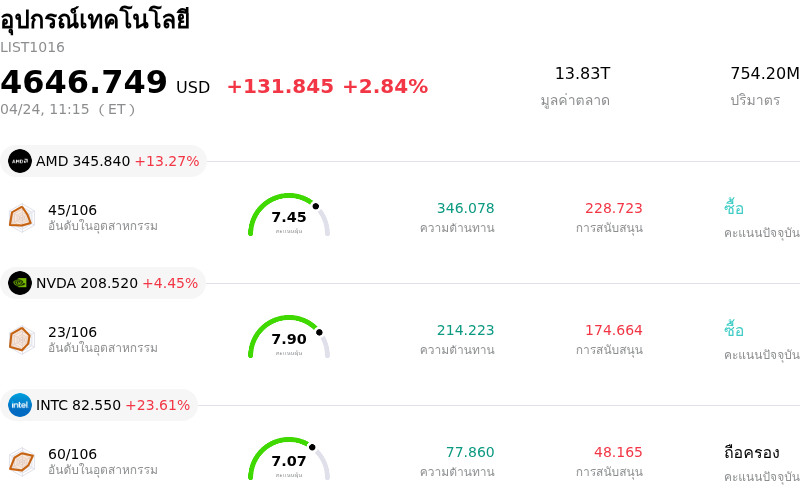The height and width of the screenshot is (499, 800).
Task: Click AMD score gauge showing 7.45
Action: point(289,216)
